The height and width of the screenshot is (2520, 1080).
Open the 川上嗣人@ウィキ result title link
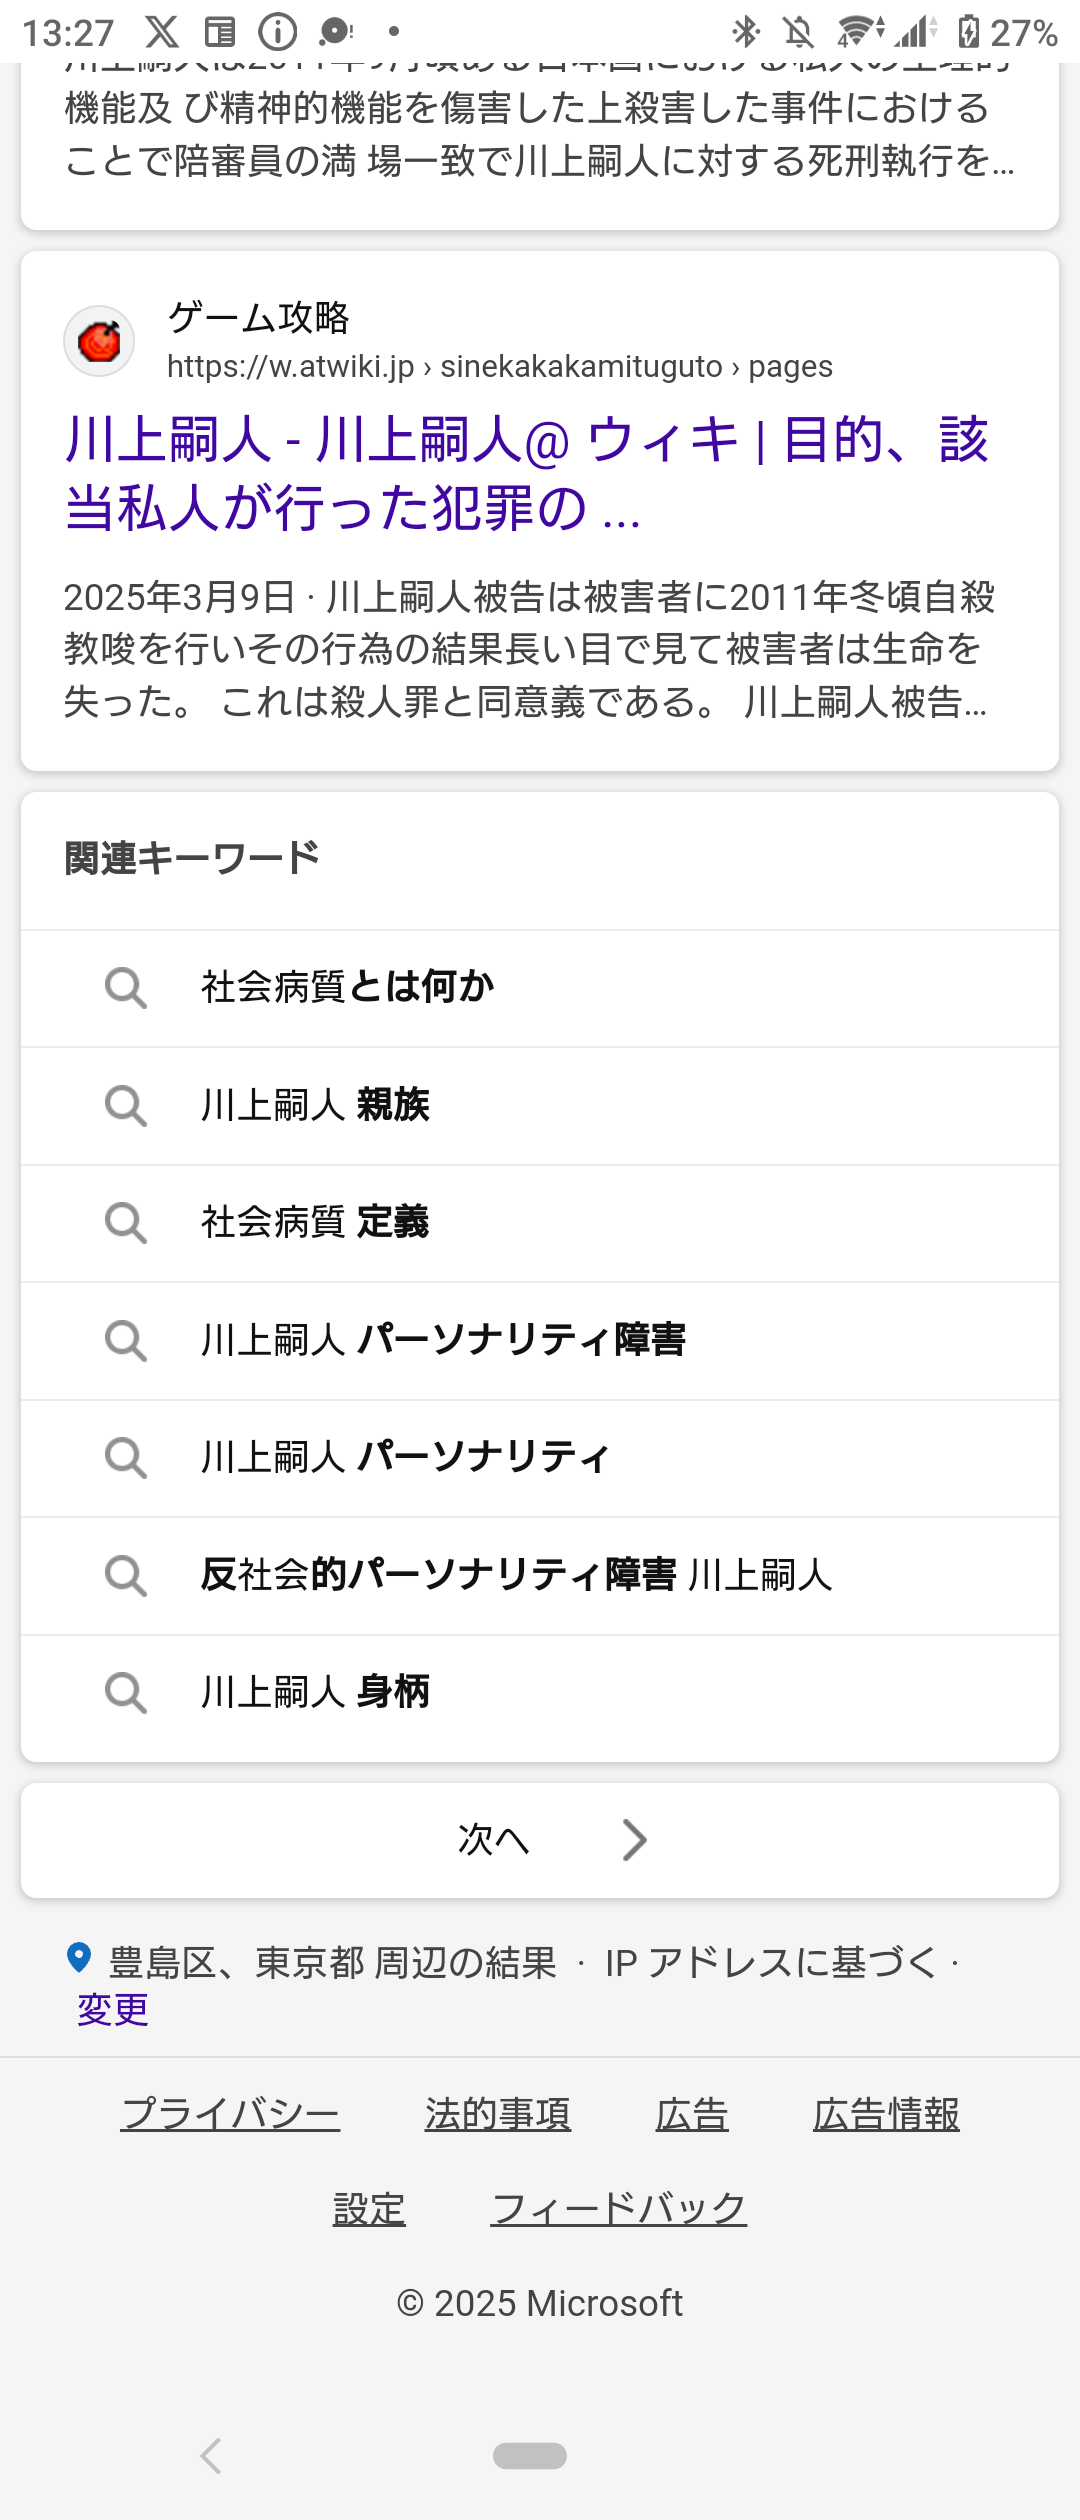pos(527,473)
